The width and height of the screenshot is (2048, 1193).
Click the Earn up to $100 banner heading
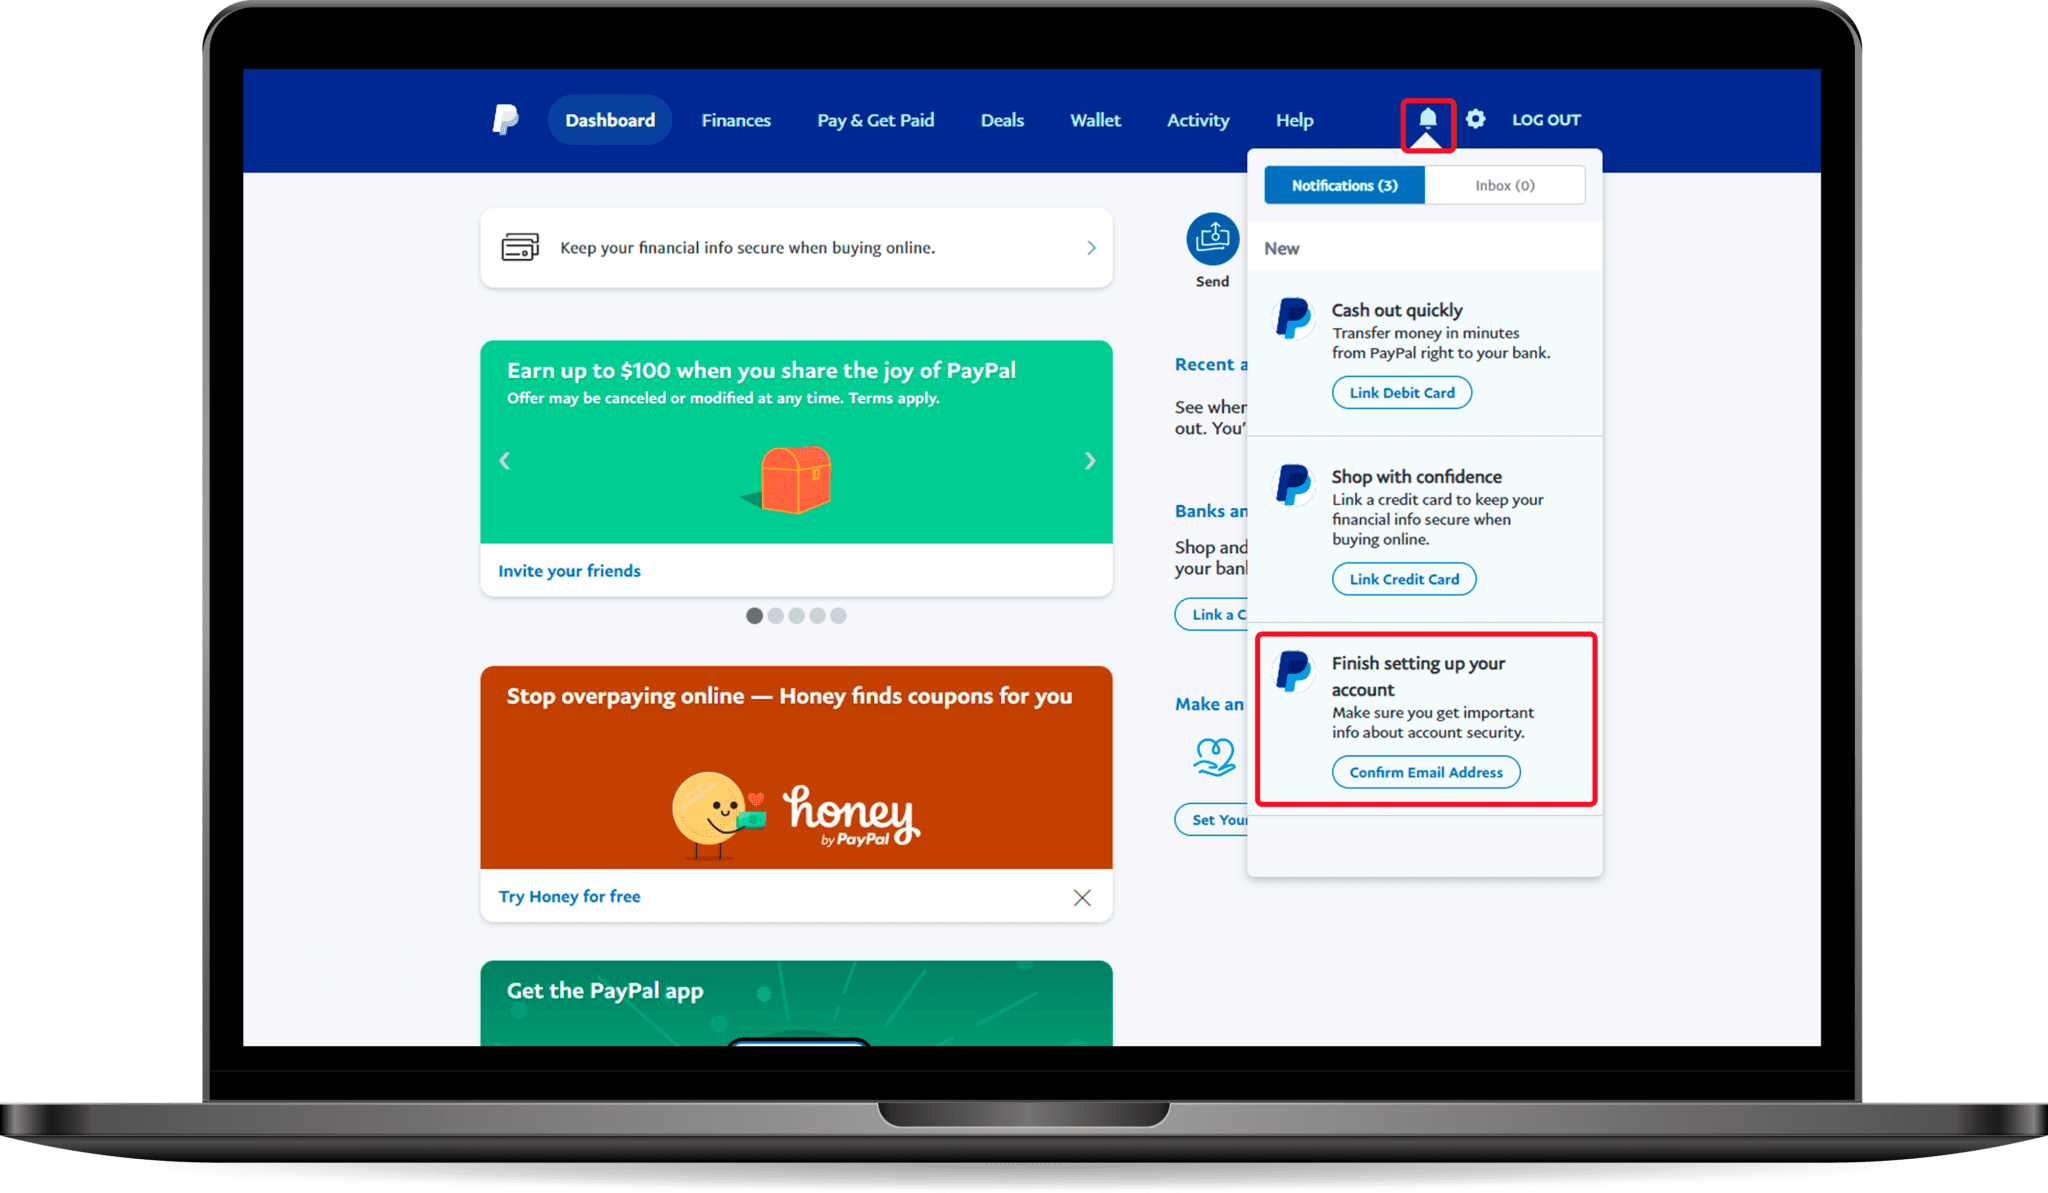click(x=761, y=370)
